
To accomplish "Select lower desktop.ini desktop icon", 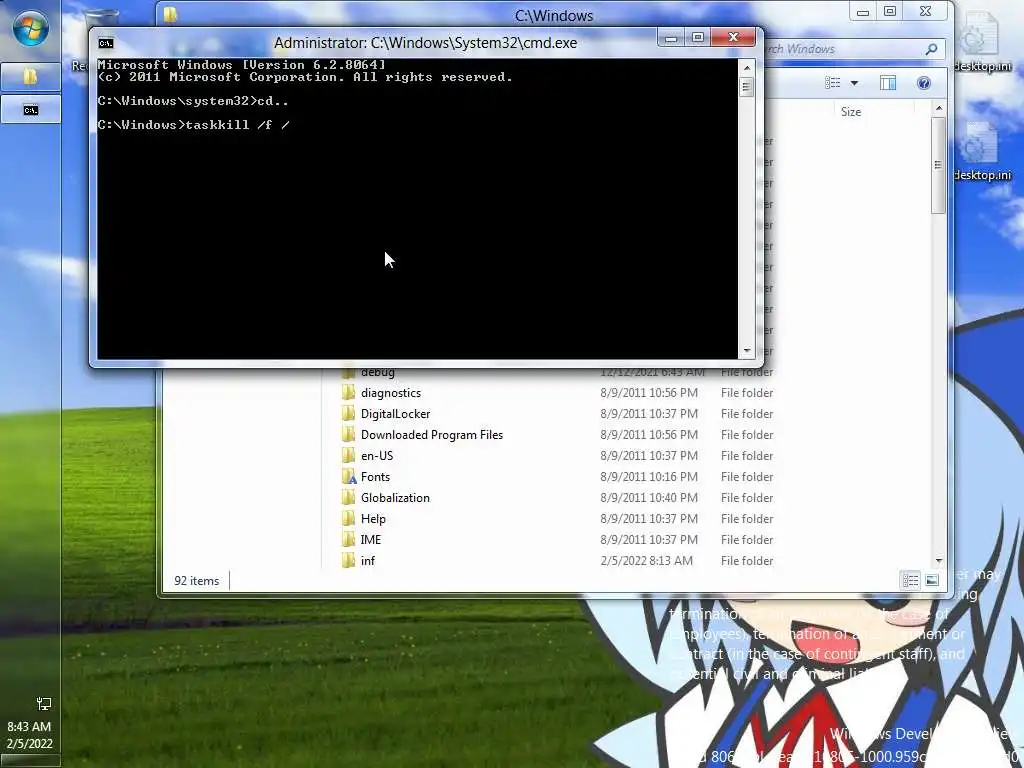I will [x=981, y=152].
